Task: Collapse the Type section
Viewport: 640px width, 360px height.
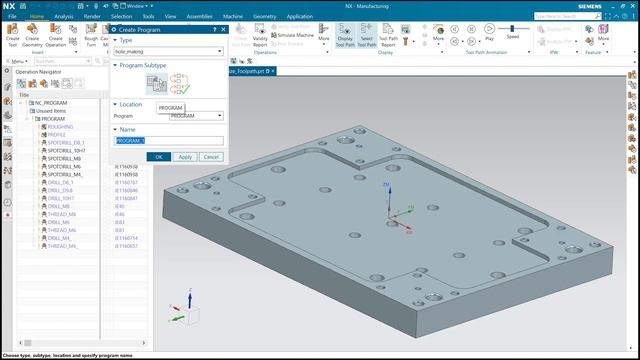Action: click(115, 40)
